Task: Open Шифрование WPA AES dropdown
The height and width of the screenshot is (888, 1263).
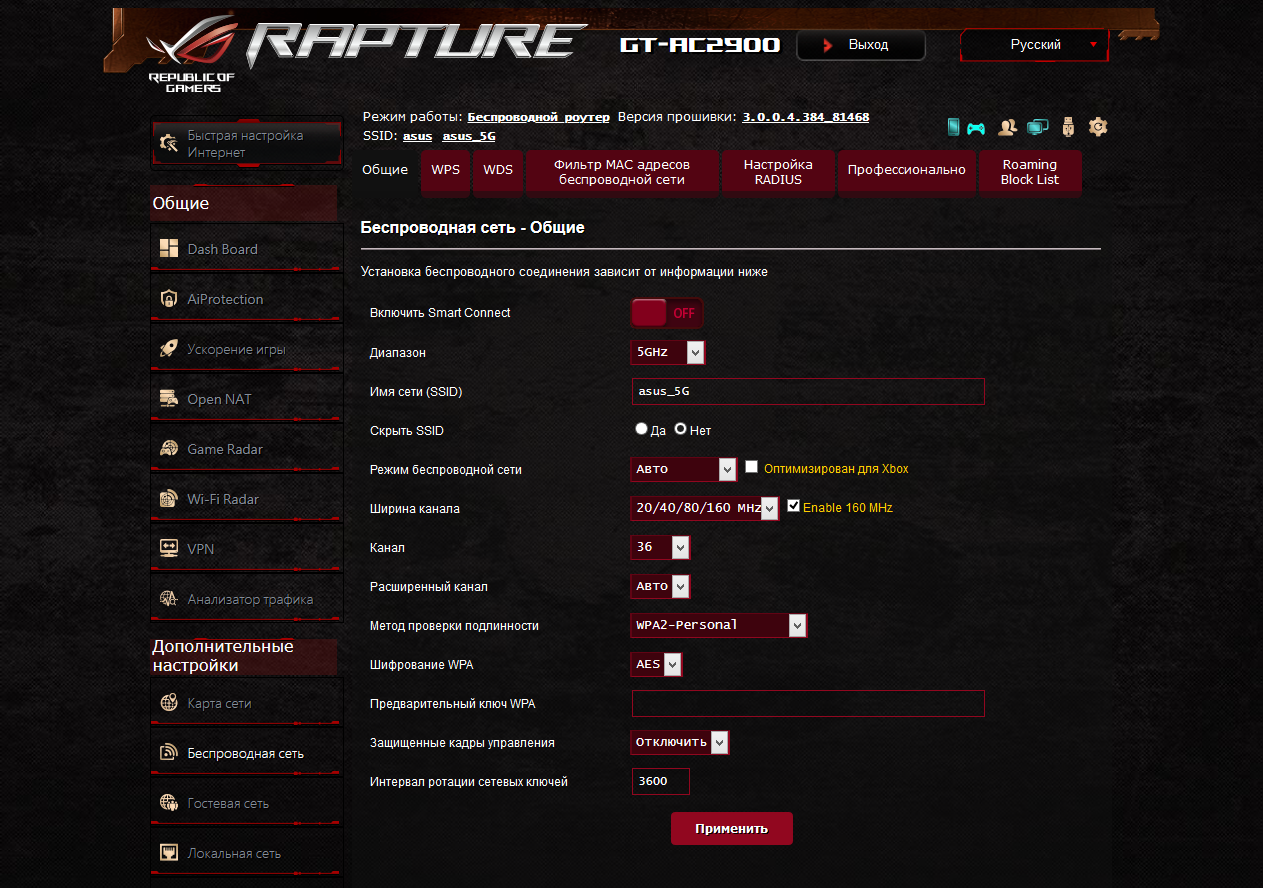Action: click(x=656, y=664)
